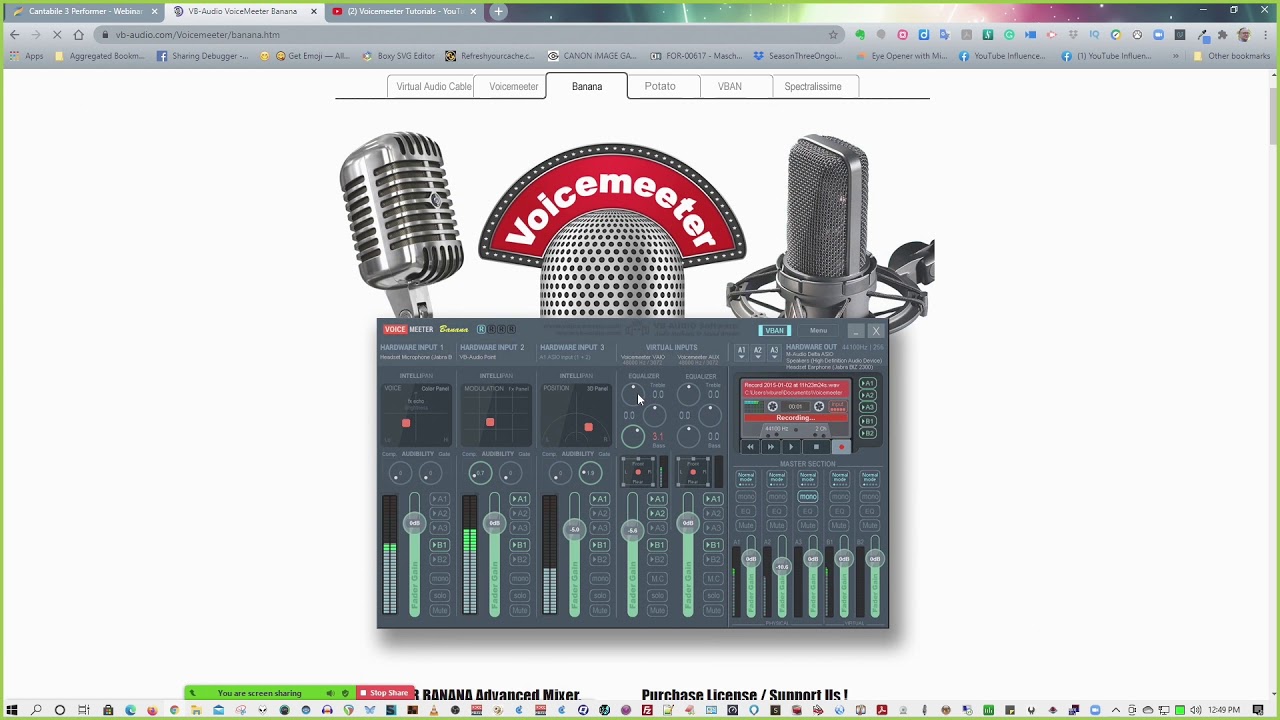Image resolution: width=1280 pixels, height=720 pixels.
Task: Click the Dropbox extension icon in toolbar
Action: [1074, 34]
